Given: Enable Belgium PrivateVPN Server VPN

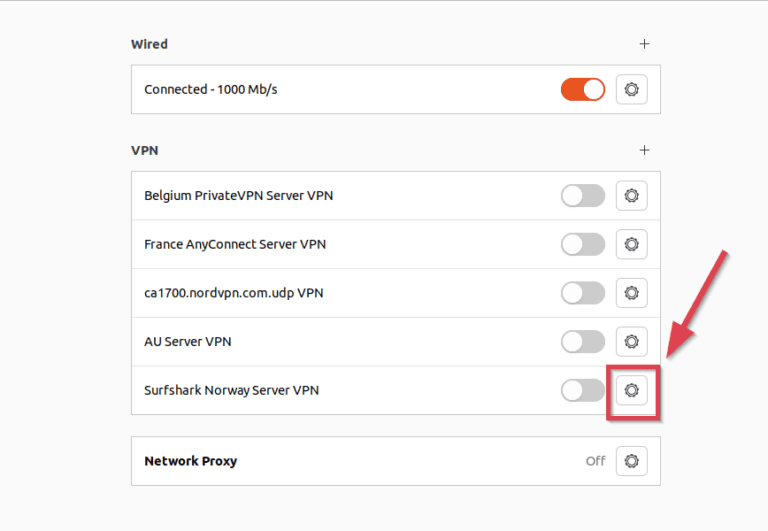Looking at the screenshot, I should [x=583, y=196].
